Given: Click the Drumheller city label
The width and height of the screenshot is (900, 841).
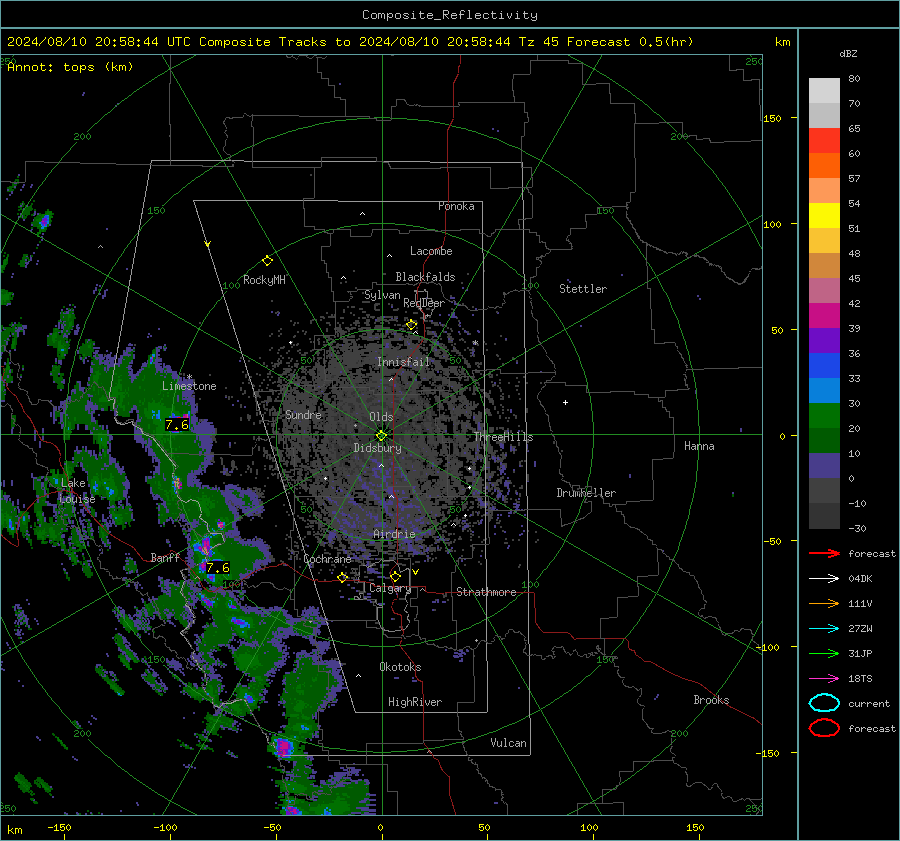Looking at the screenshot, I should pos(586,493).
